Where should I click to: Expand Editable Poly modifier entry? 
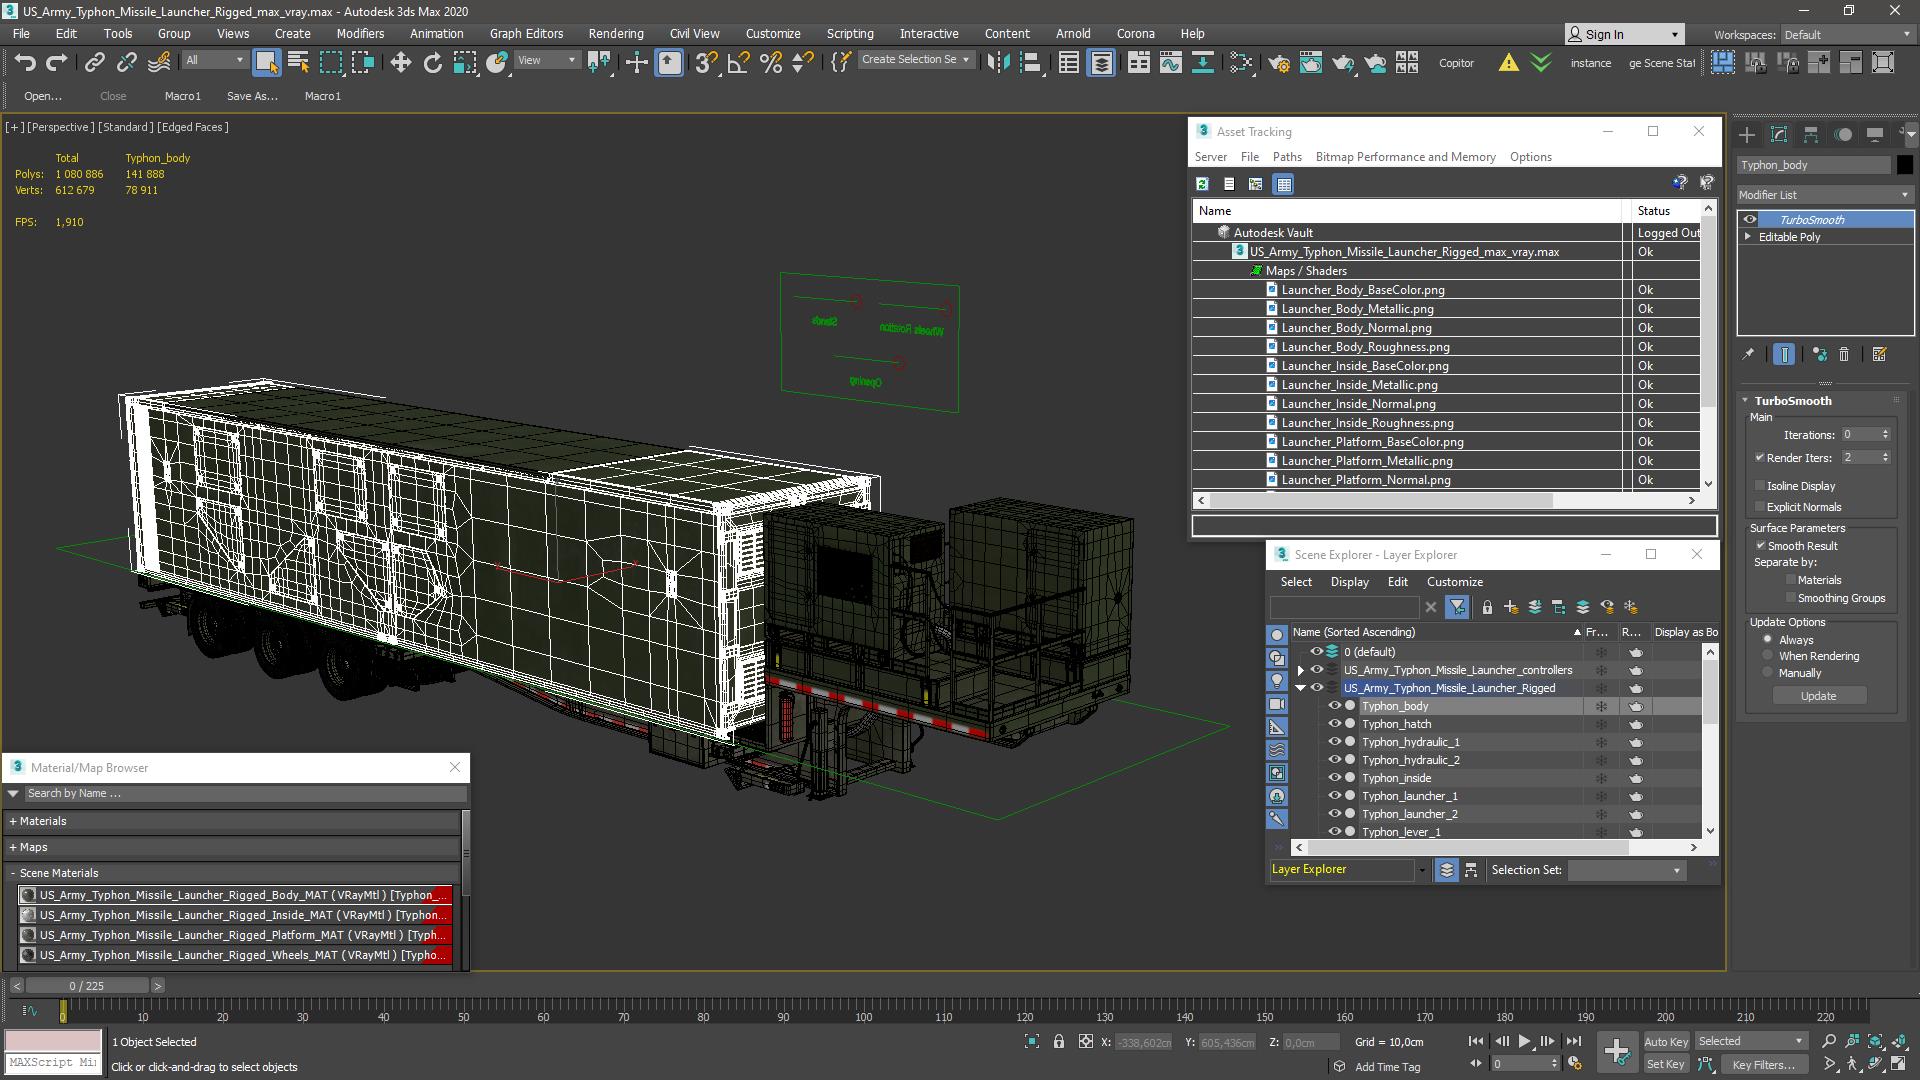1748,237
